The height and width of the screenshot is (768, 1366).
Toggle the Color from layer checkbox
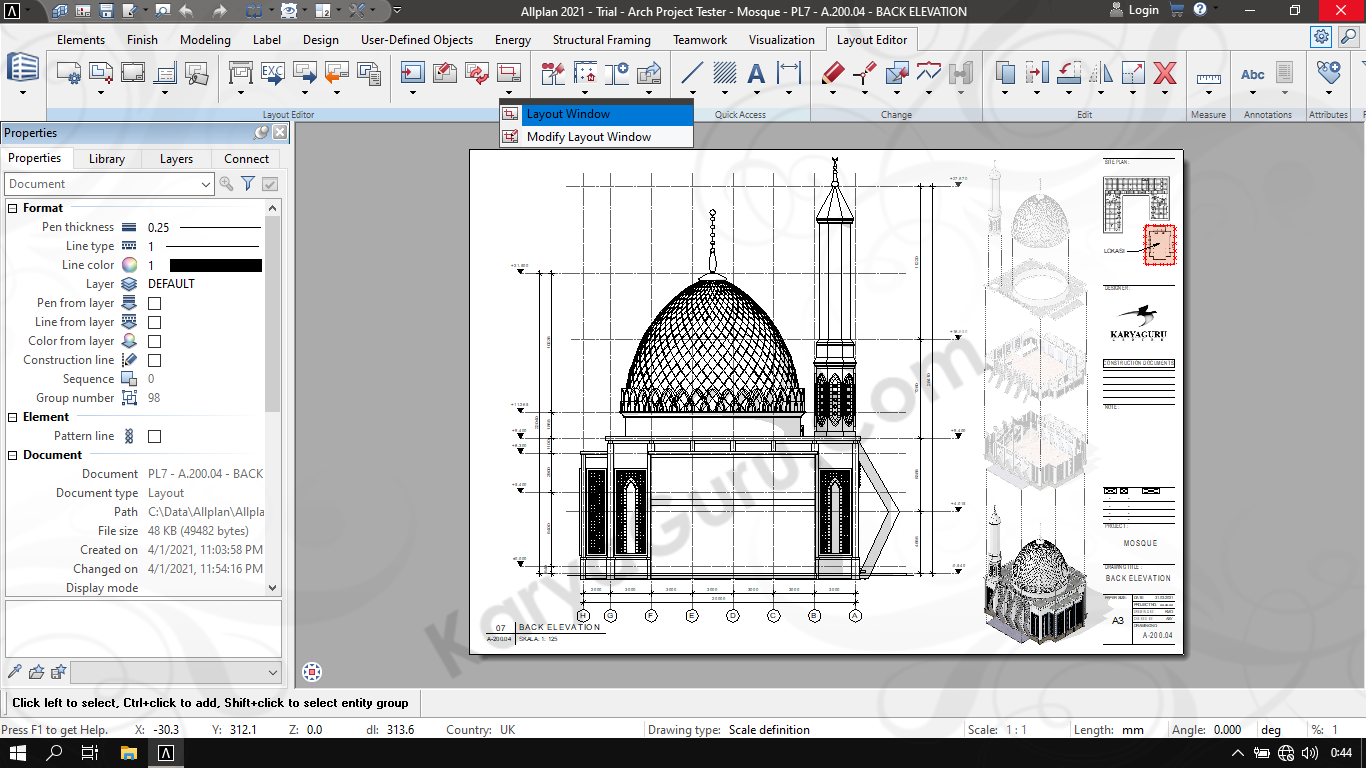coord(155,341)
